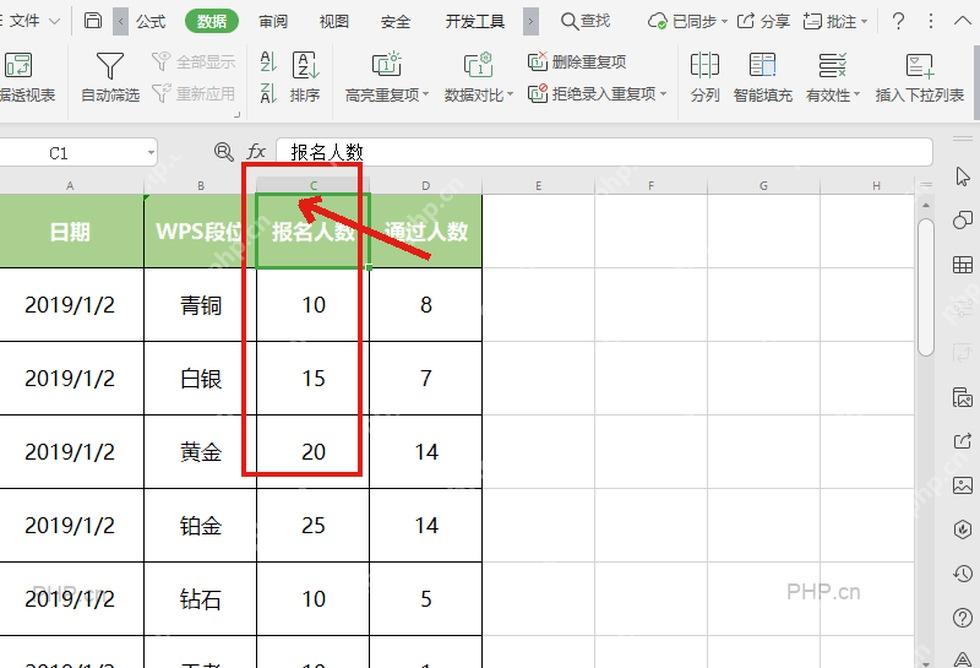Open the View (视图) tab
The height and width of the screenshot is (668, 980).
tap(334, 21)
